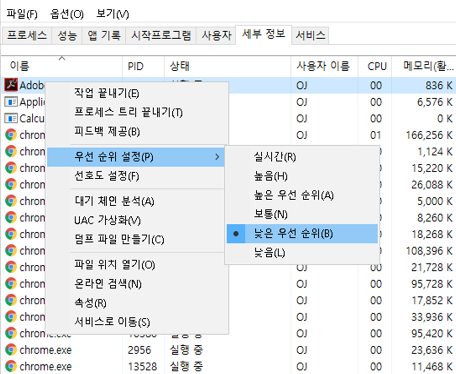
Task: Sort by the PID column header
Action: 143,66
